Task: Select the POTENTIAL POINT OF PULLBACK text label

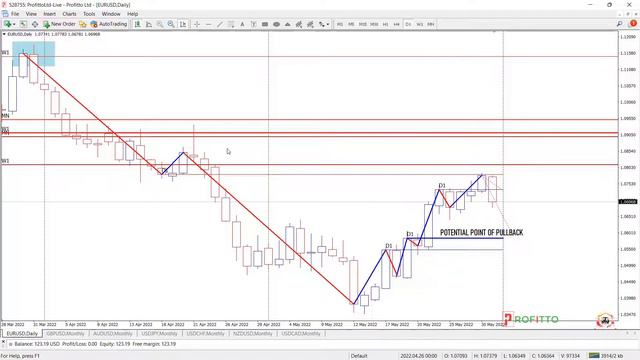Action: pyautogui.click(x=481, y=232)
